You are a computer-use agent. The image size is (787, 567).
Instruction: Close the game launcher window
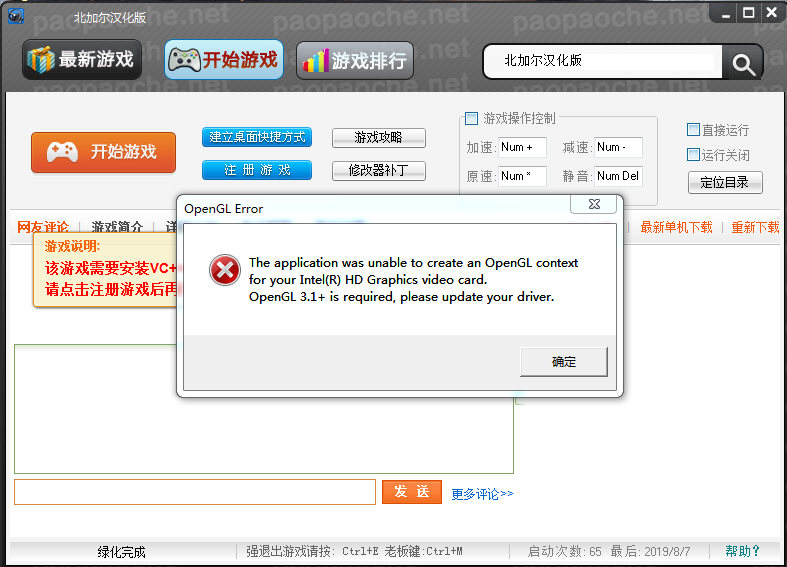tap(771, 13)
